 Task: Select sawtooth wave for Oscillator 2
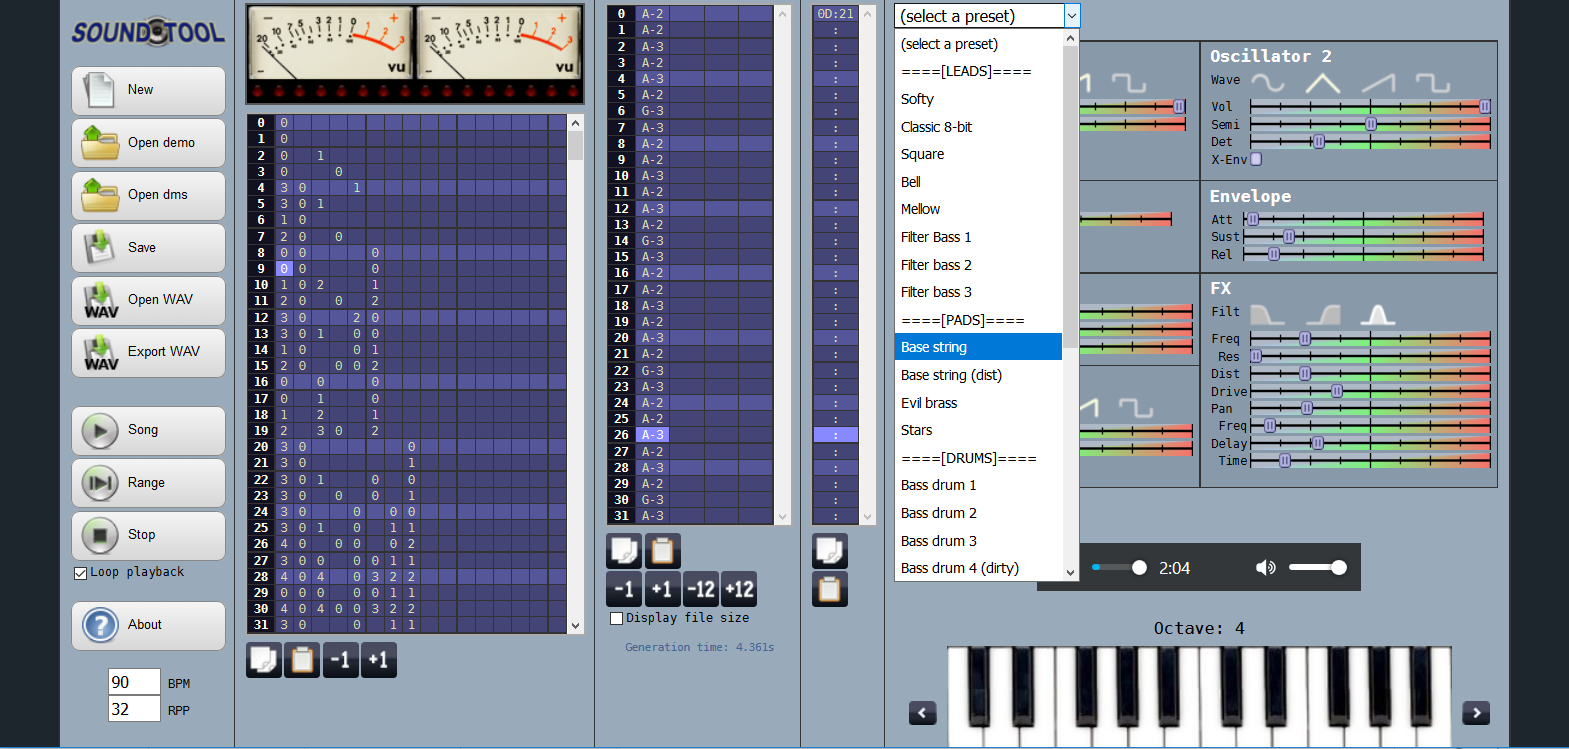coord(1377,82)
